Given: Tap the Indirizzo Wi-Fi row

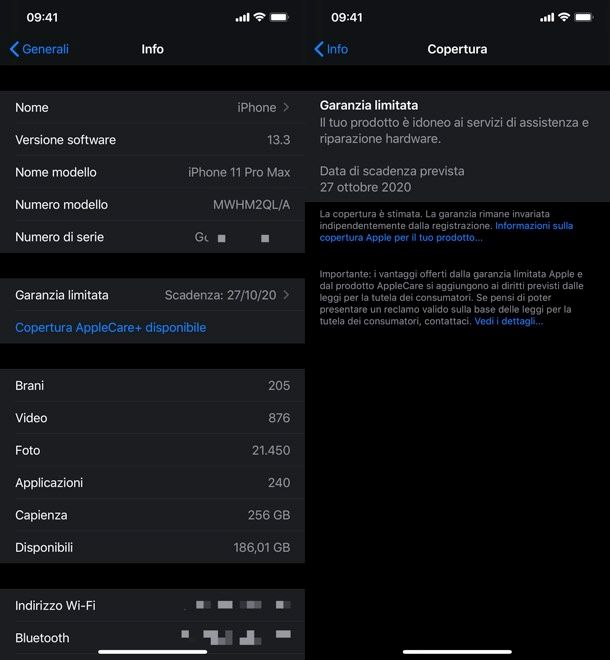Looking at the screenshot, I should click(x=152, y=605).
